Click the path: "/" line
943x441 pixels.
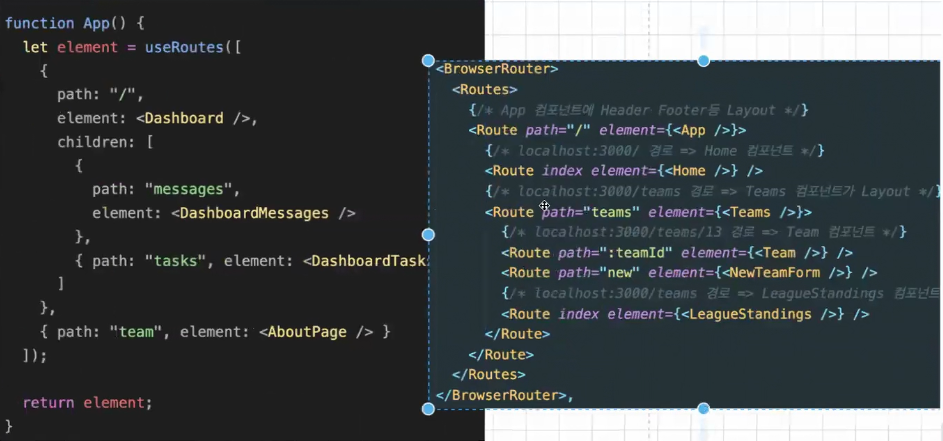coord(100,94)
